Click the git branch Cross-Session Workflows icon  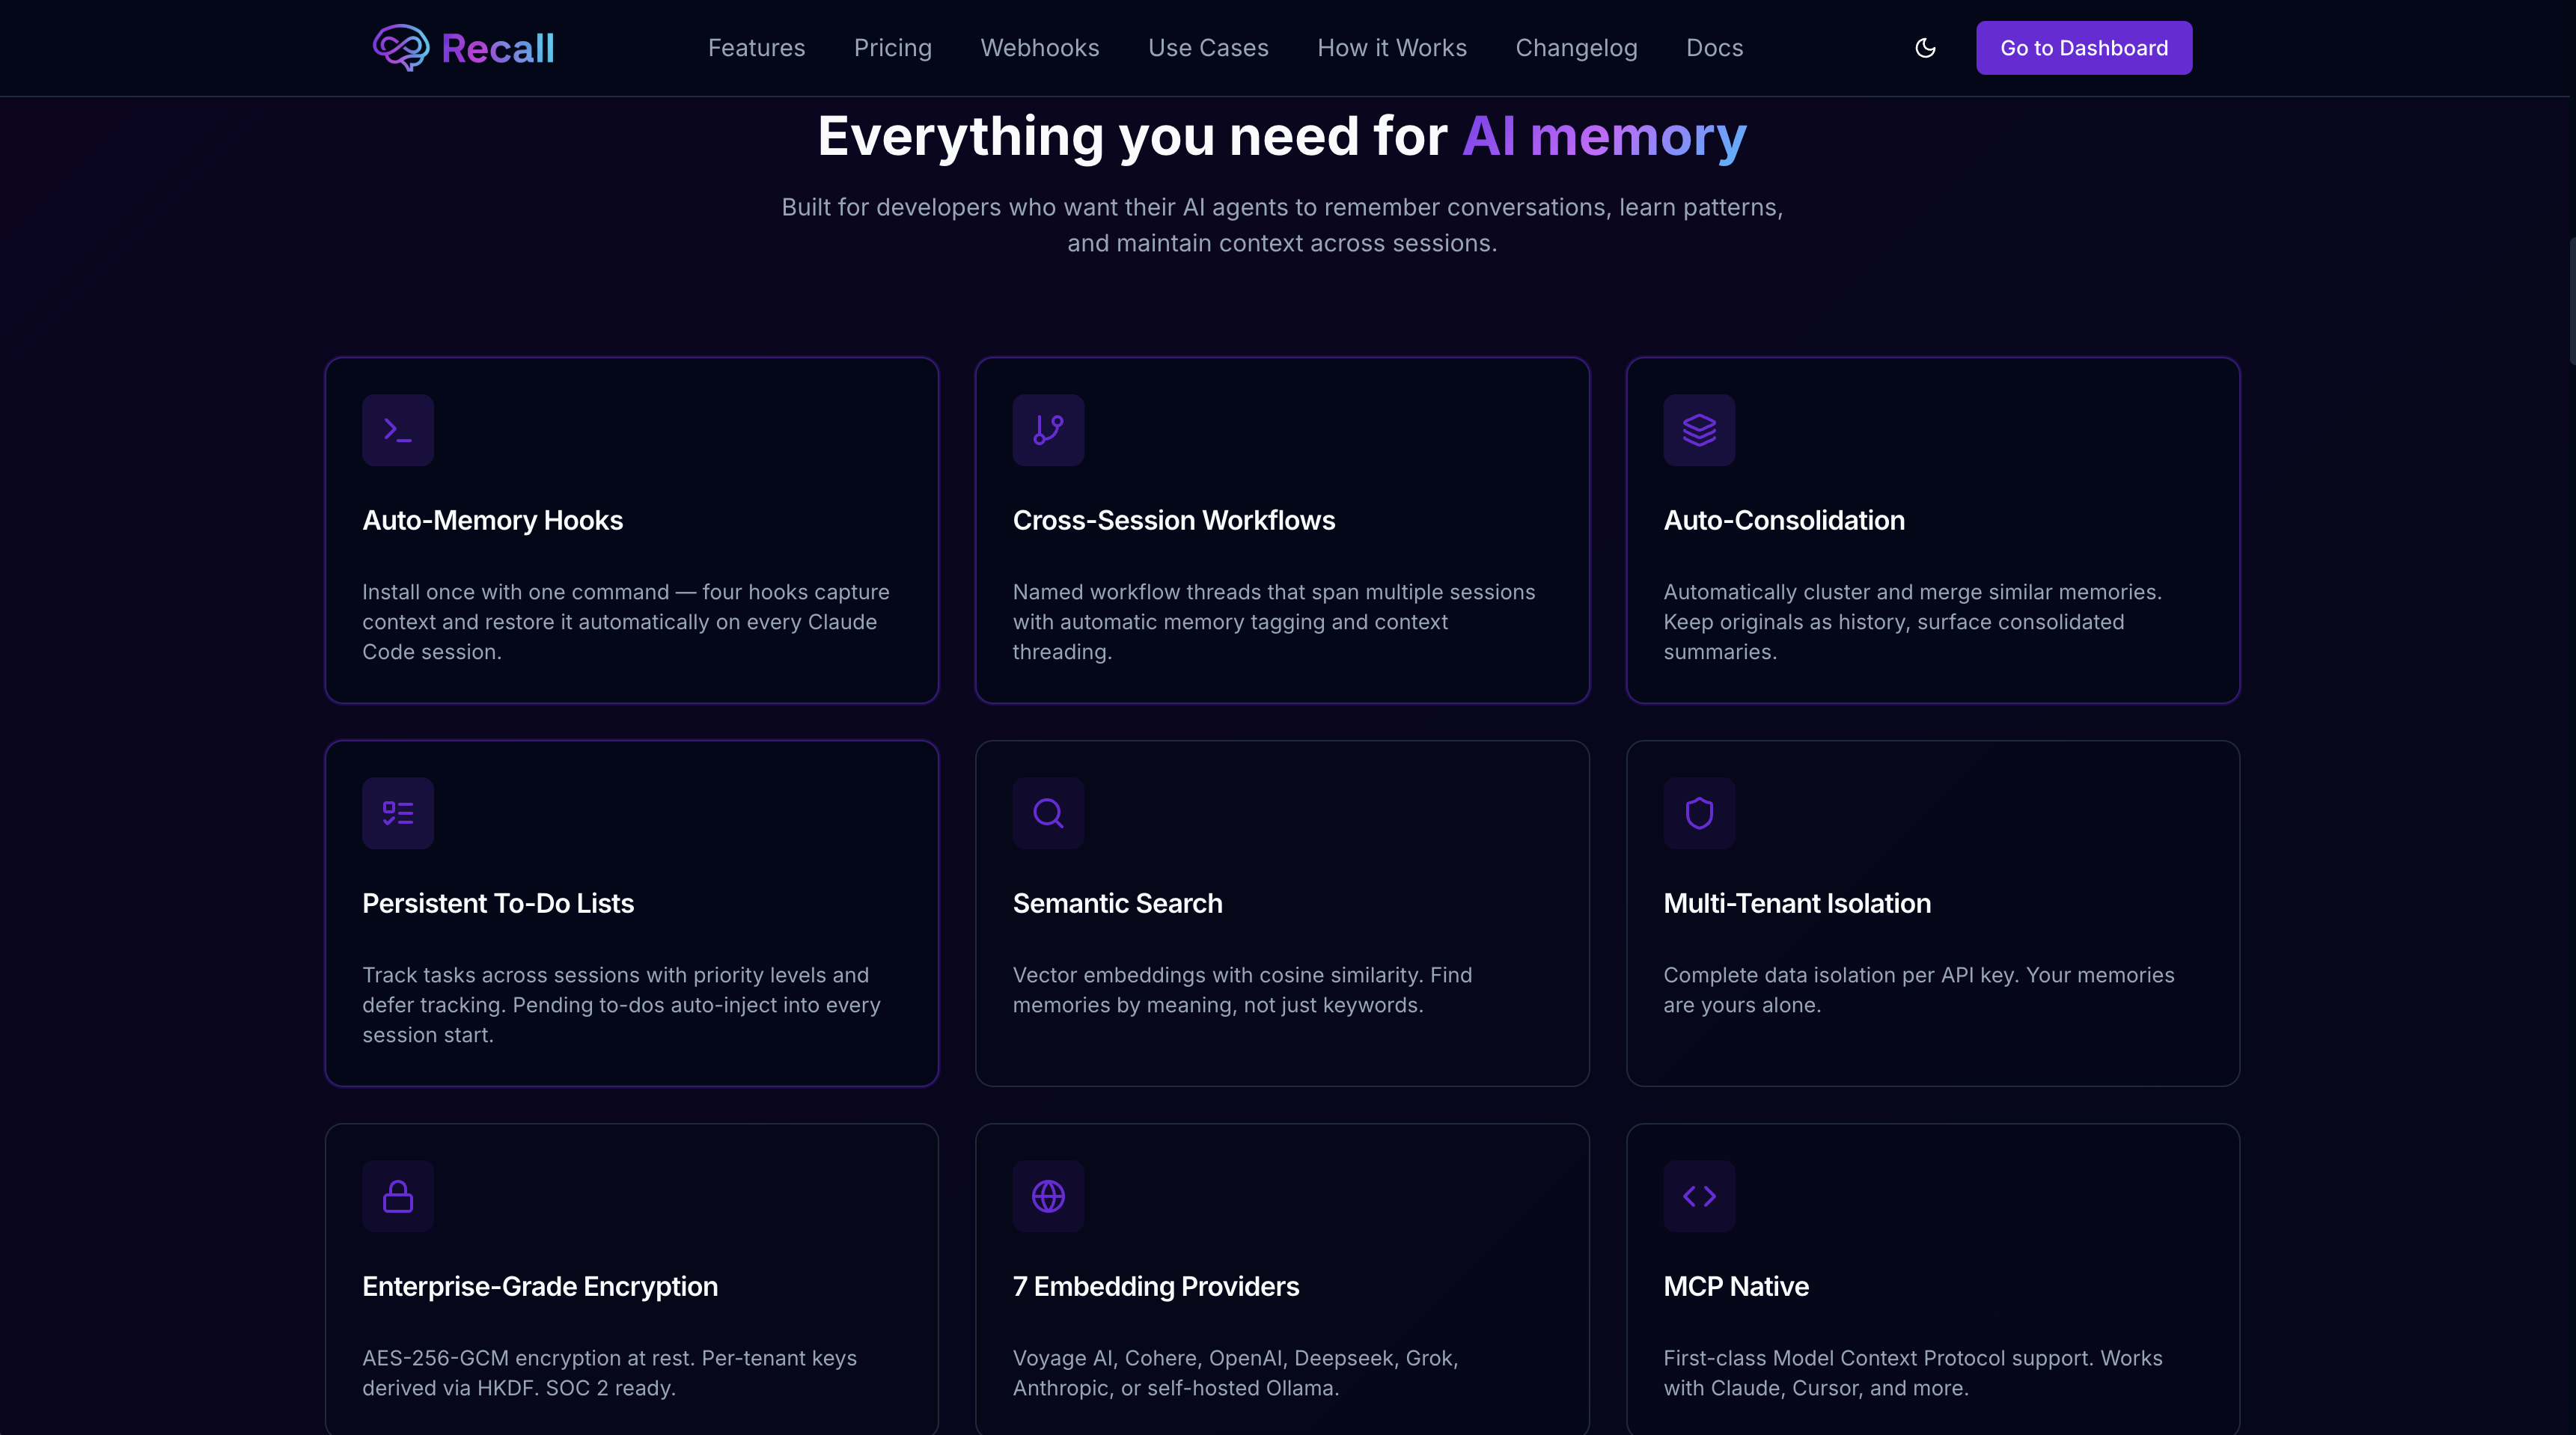point(1048,430)
